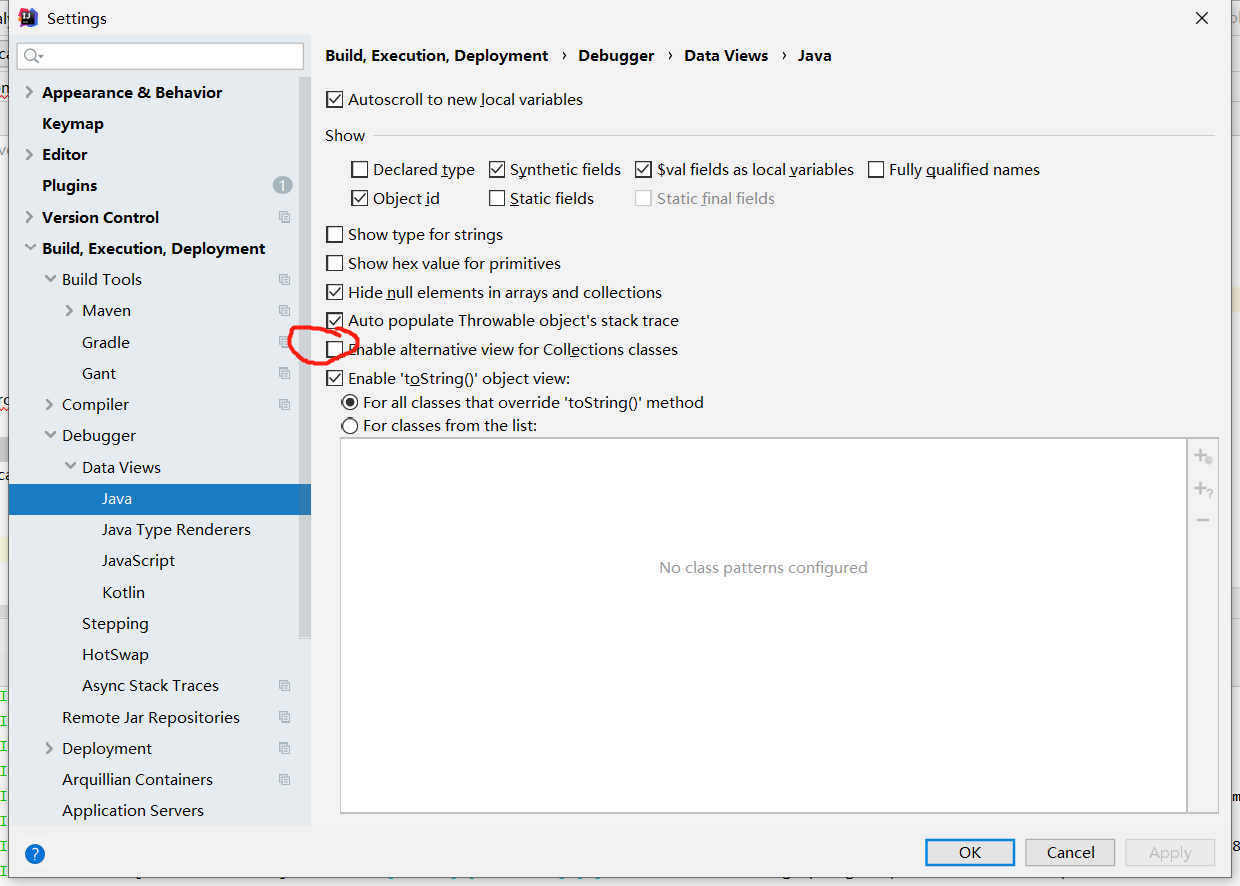Click the project-level icon beside Remote Jar Repositories

click(x=285, y=717)
